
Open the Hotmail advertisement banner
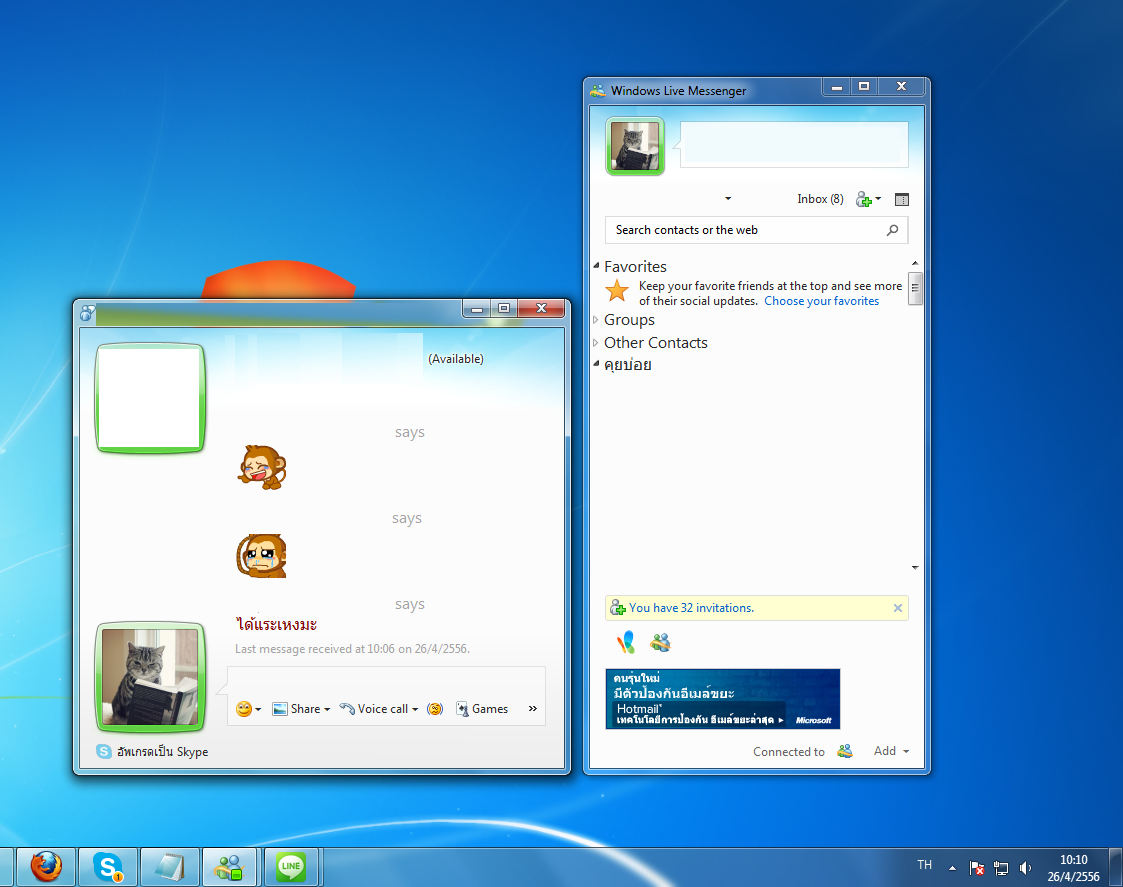tap(723, 699)
